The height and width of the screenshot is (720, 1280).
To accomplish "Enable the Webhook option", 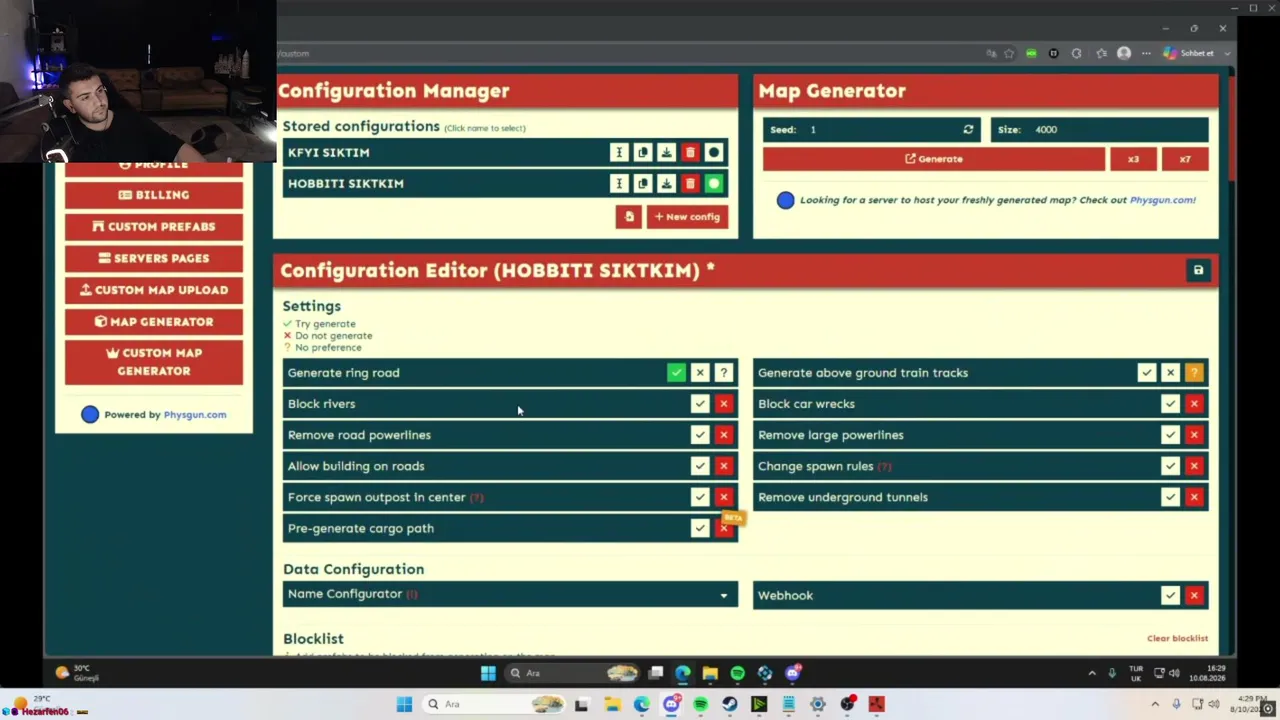I will [x=1170, y=595].
